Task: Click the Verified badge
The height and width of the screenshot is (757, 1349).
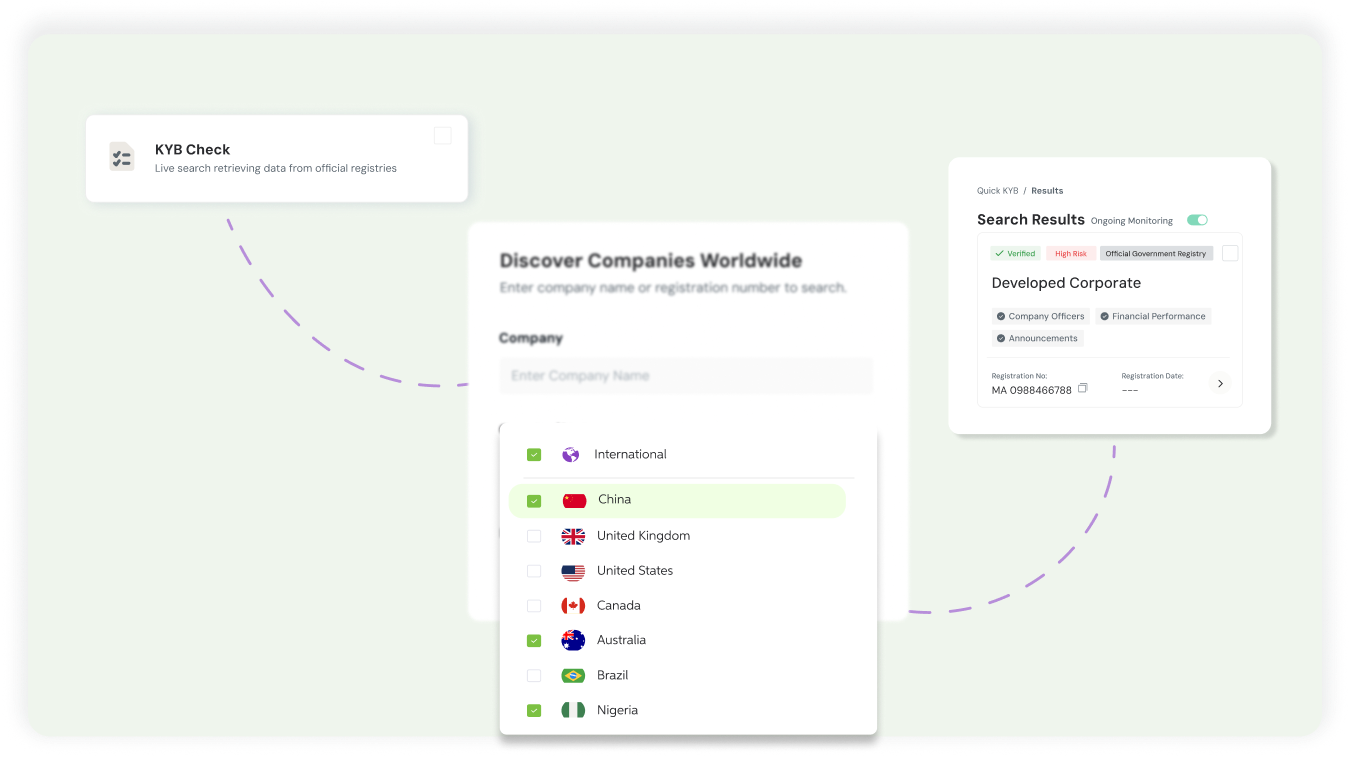Action: click(1015, 254)
